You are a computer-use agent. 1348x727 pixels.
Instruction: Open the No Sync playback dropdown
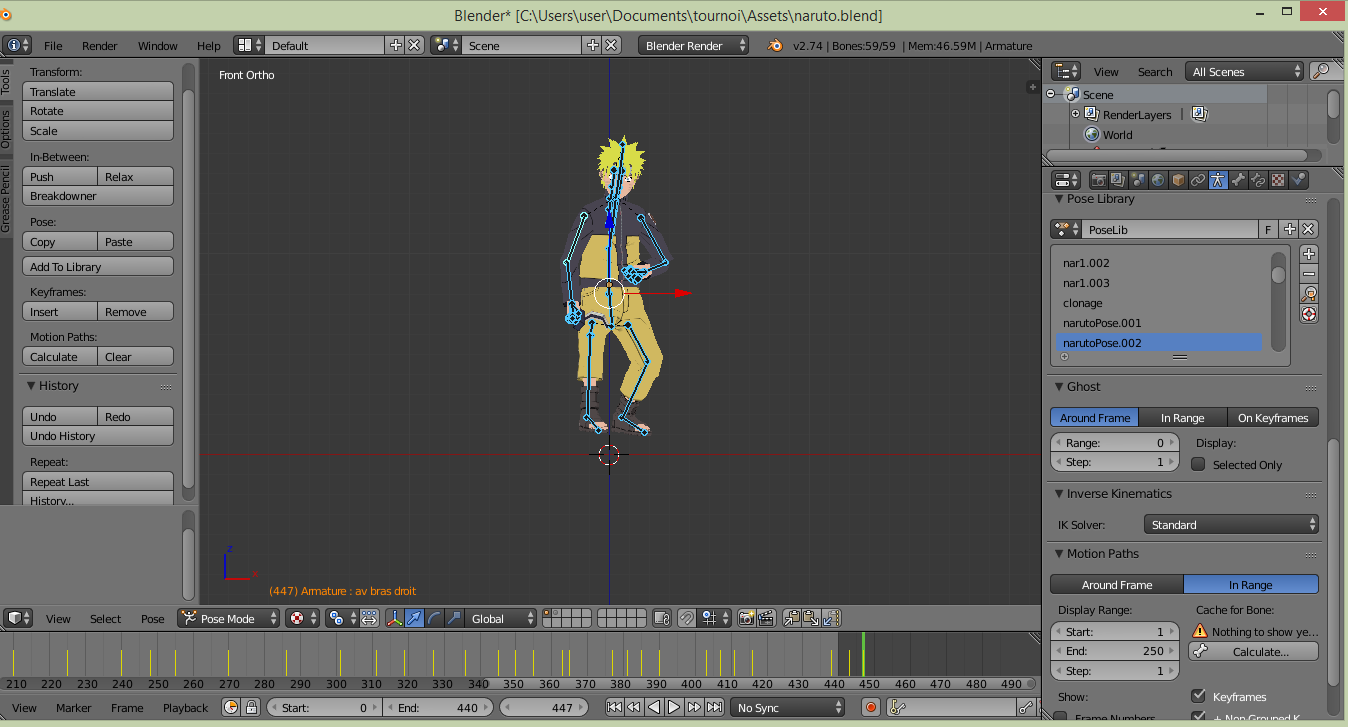coord(788,707)
